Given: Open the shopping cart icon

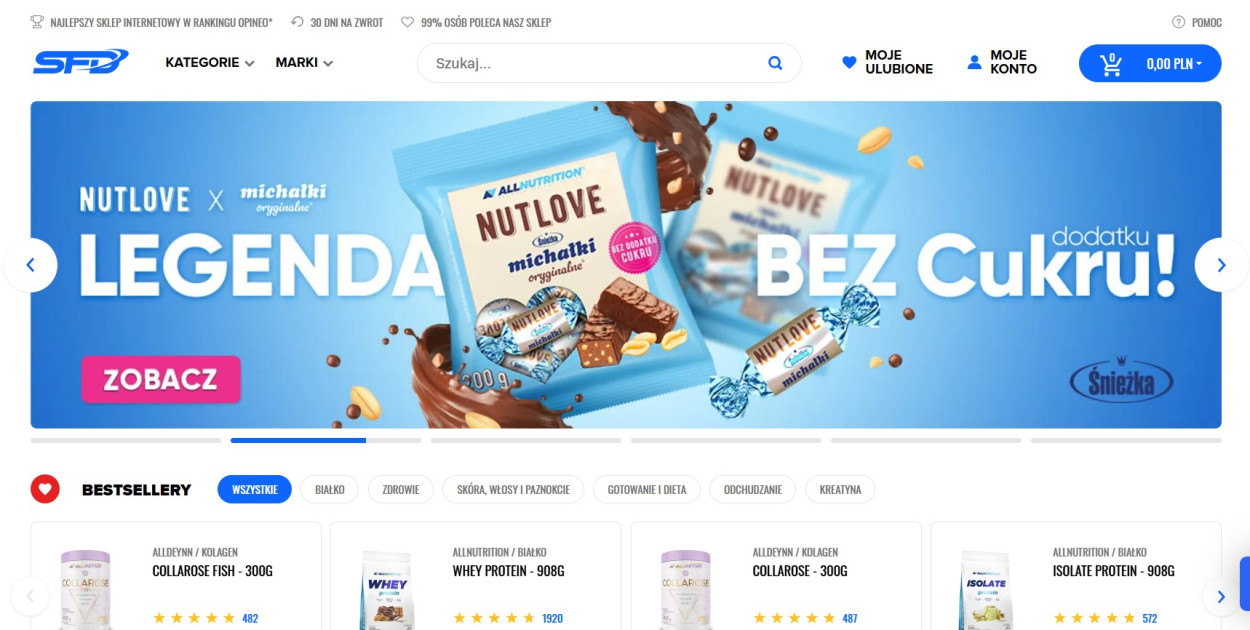Looking at the screenshot, I should [1111, 64].
